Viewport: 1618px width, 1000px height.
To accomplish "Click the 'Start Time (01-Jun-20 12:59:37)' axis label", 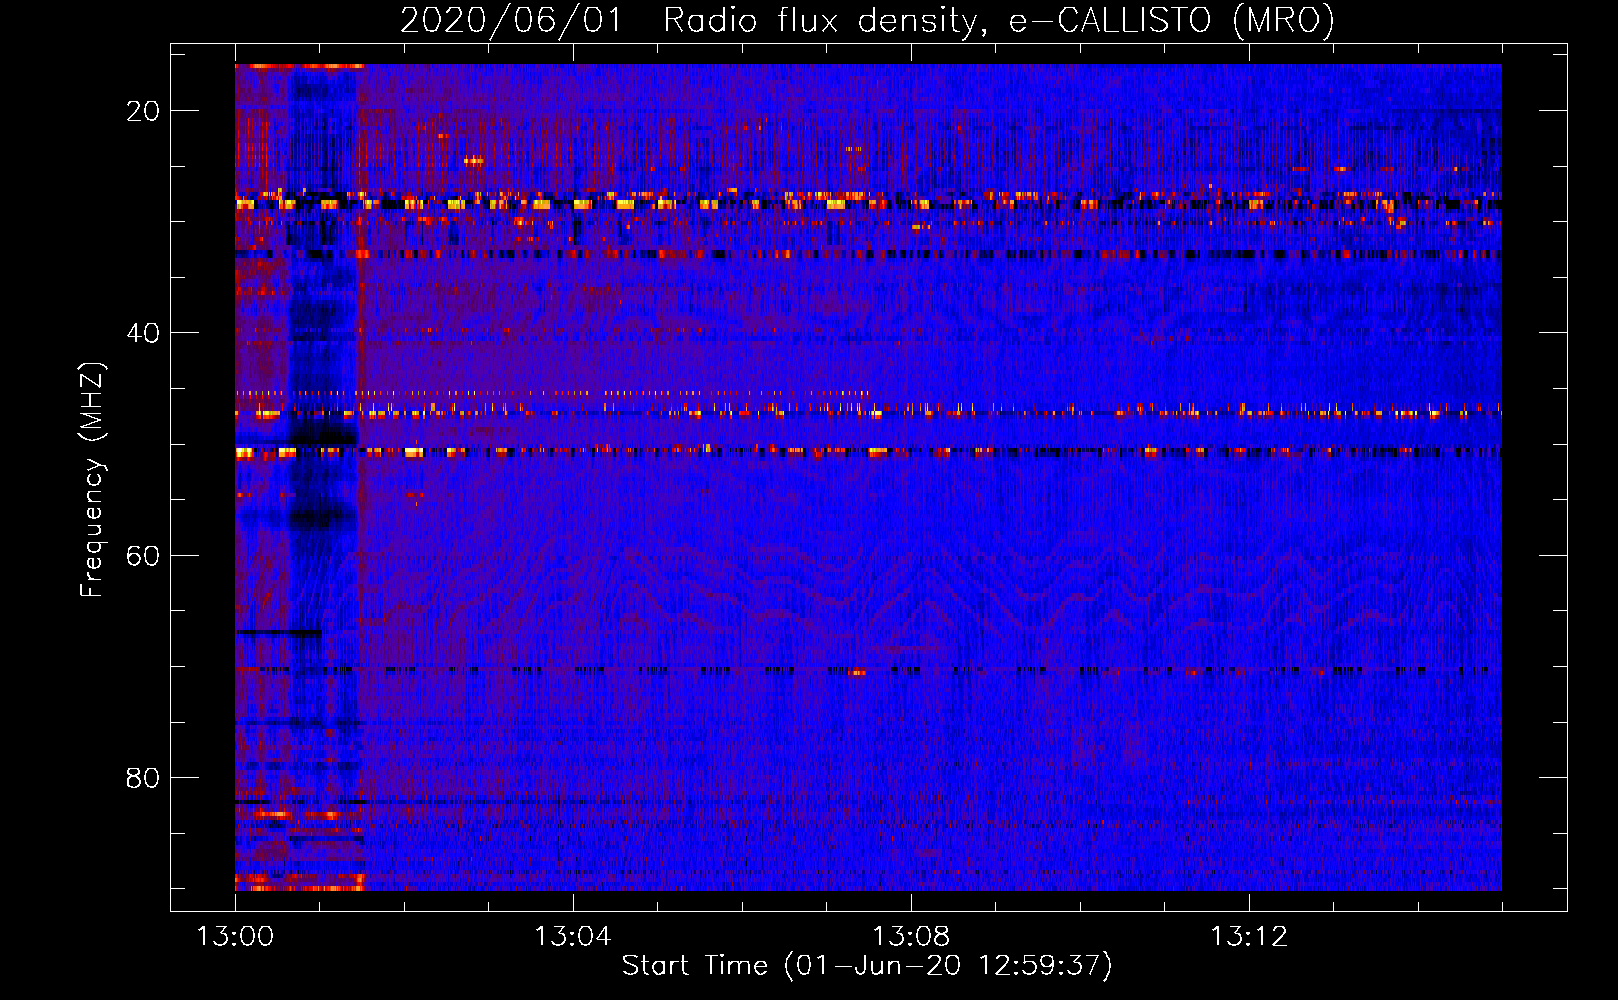I will point(867,966).
